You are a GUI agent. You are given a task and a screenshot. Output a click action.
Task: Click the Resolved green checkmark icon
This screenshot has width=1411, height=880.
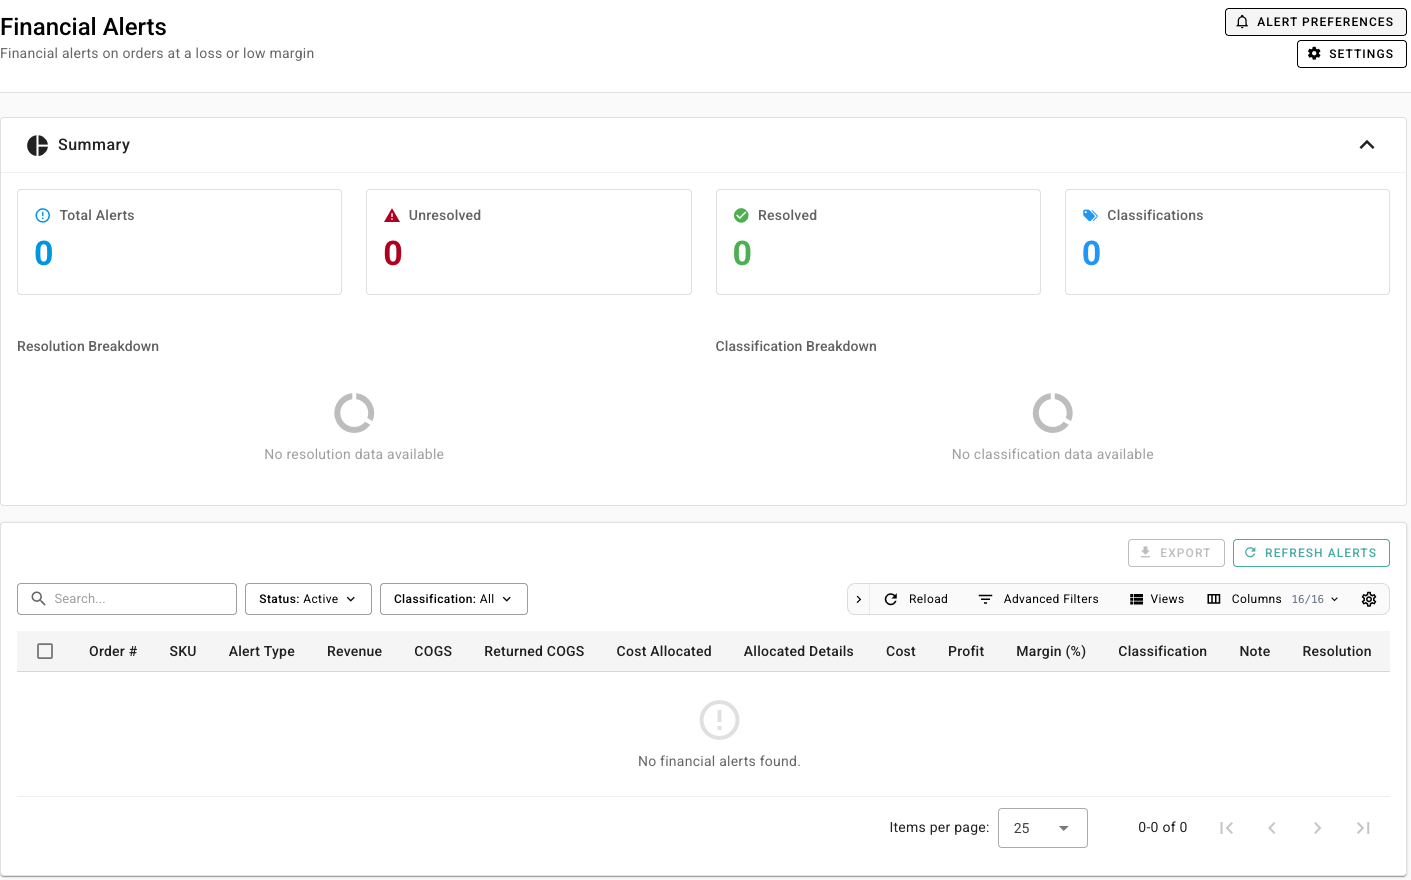[741, 215]
